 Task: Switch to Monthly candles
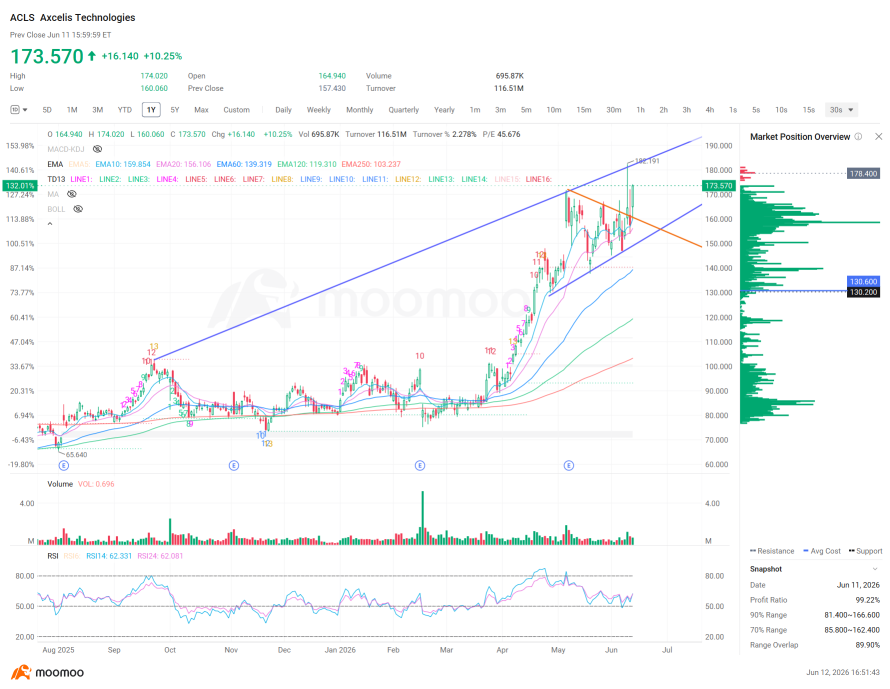coord(360,110)
